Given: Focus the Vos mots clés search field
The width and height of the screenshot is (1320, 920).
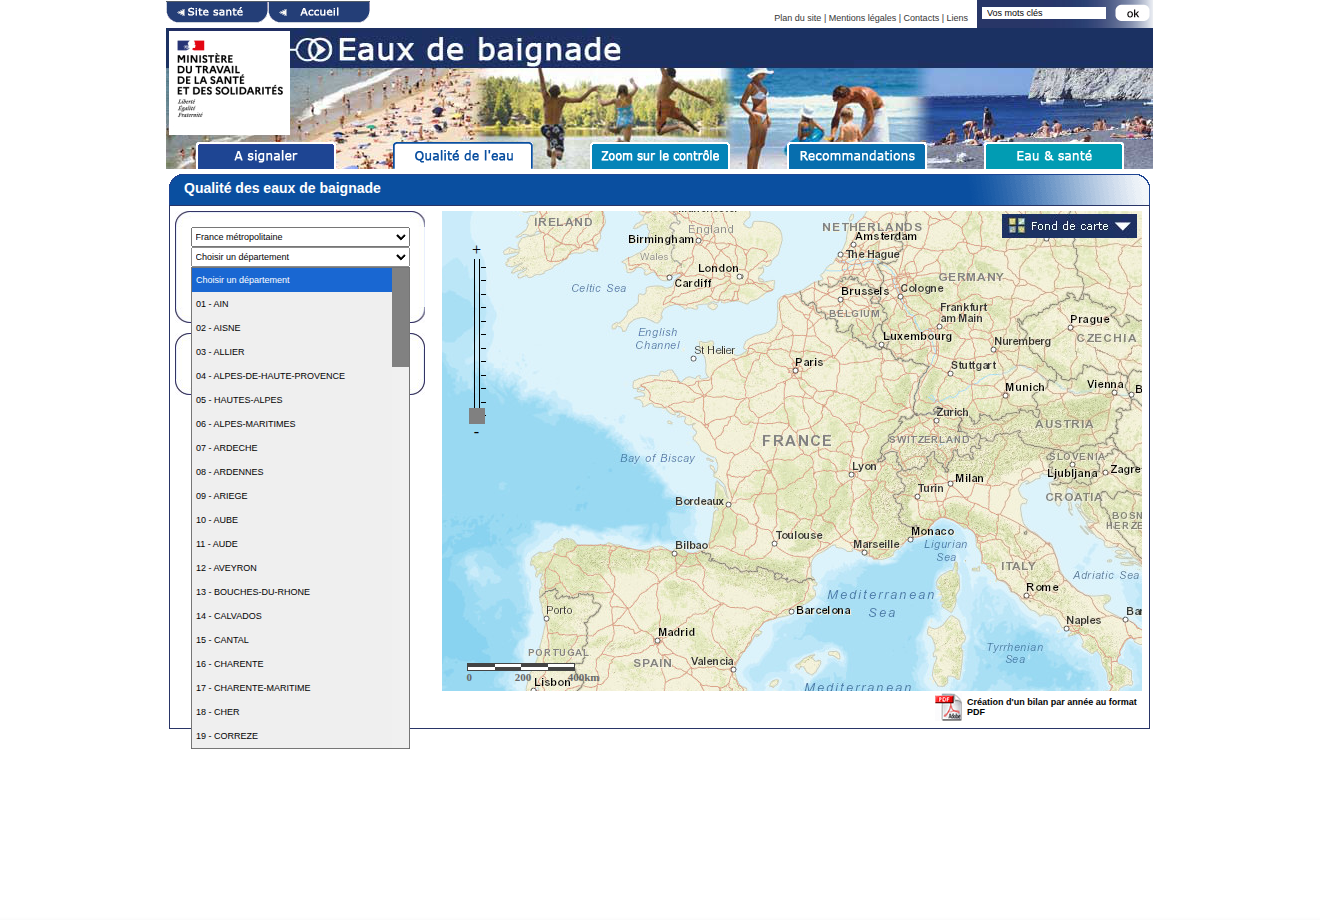Looking at the screenshot, I should (1043, 13).
